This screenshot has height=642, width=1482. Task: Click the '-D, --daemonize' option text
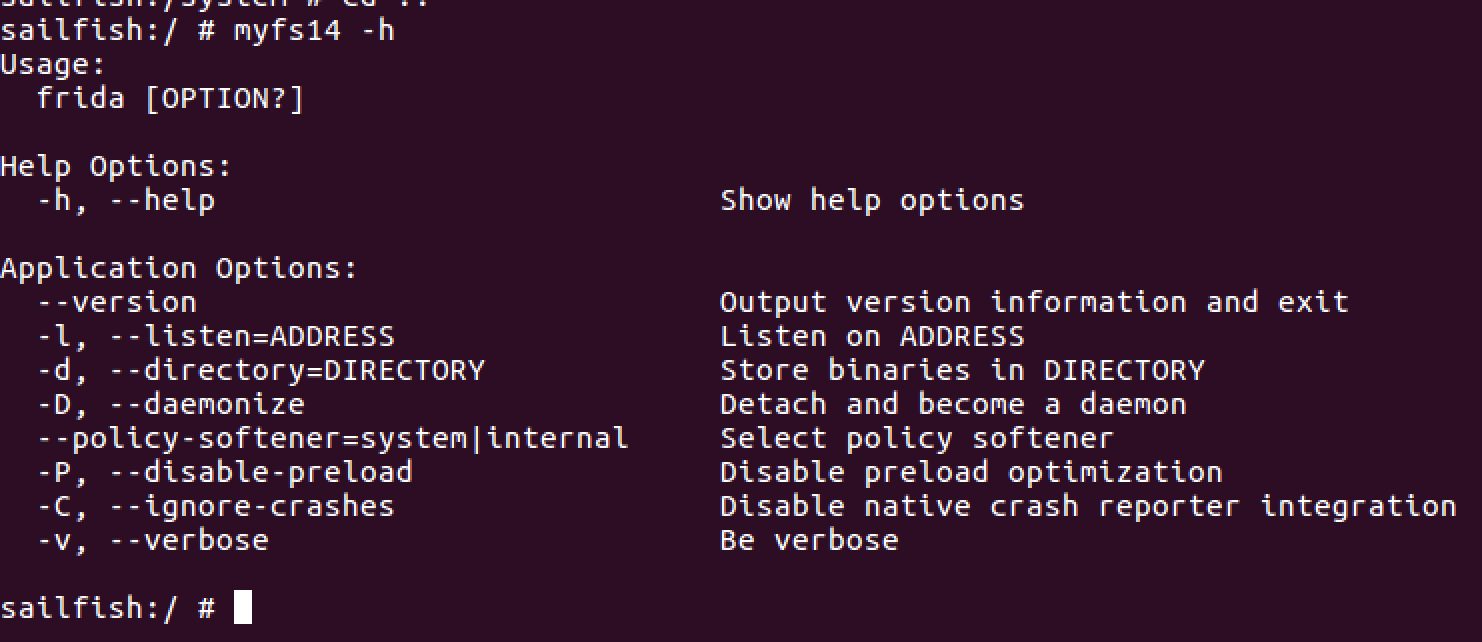[171, 404]
